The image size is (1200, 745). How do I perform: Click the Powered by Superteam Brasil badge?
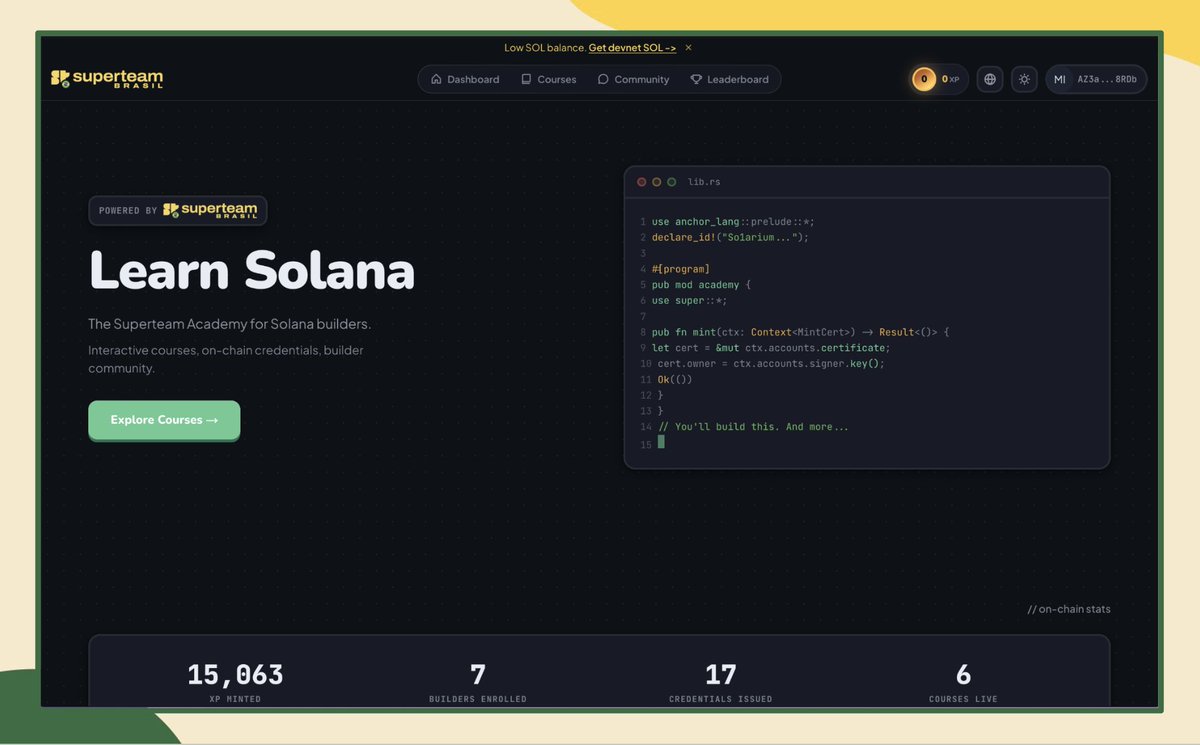pyautogui.click(x=178, y=210)
